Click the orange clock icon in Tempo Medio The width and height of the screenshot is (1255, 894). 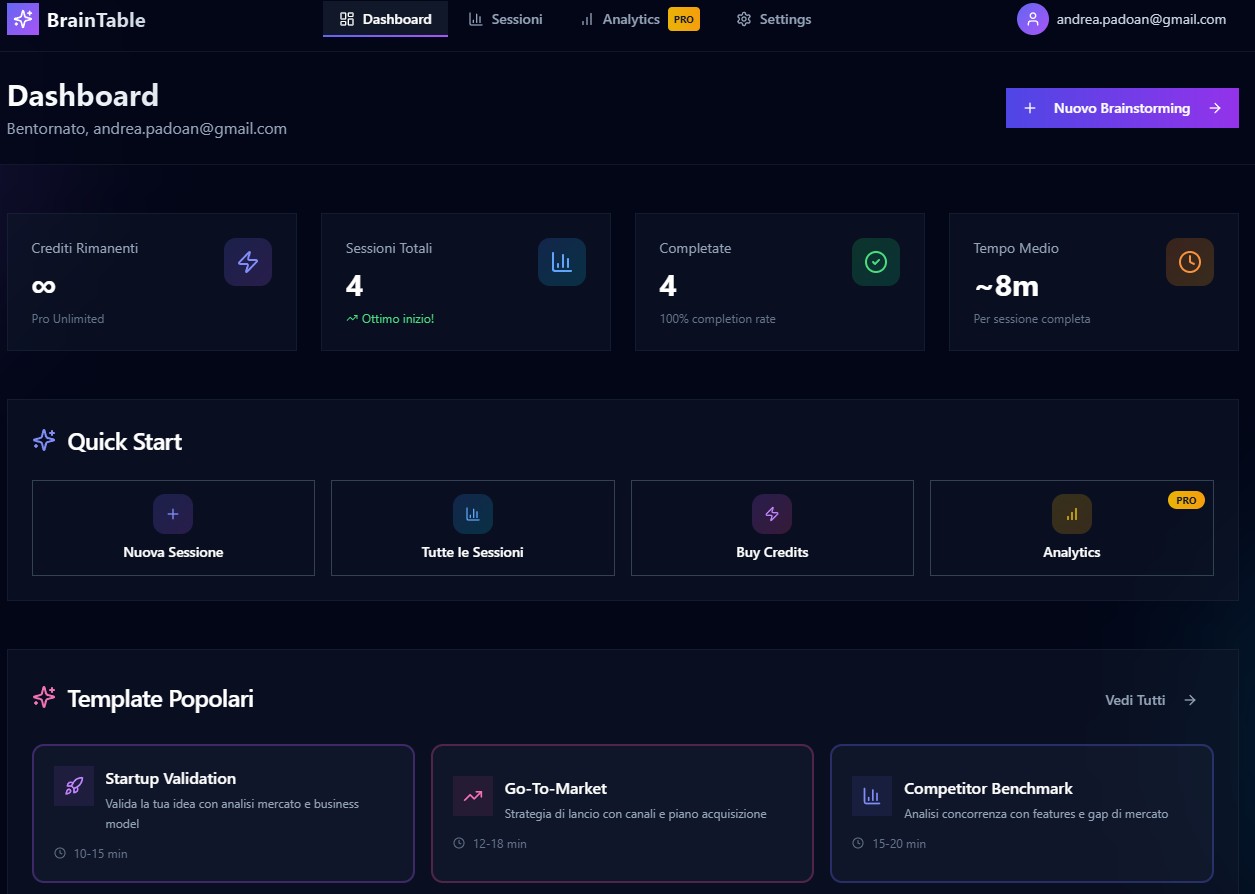(1190, 262)
